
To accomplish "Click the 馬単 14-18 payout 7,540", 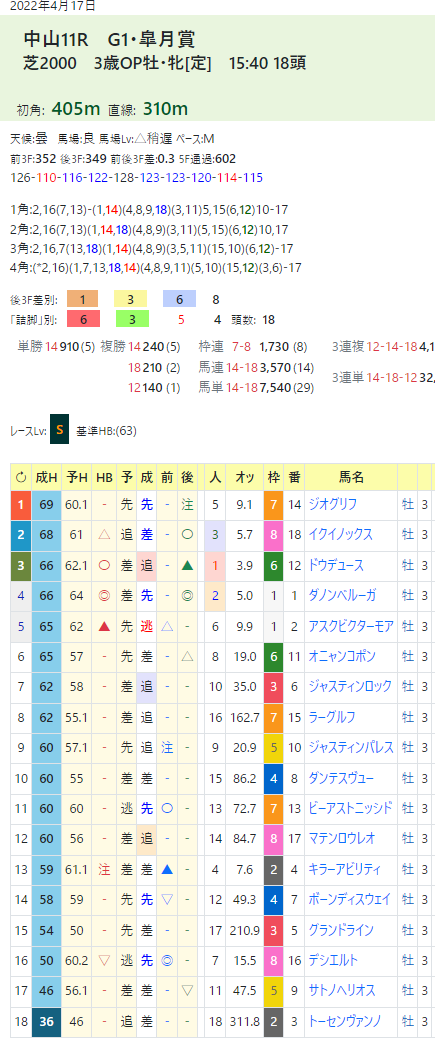I will 274,387.
